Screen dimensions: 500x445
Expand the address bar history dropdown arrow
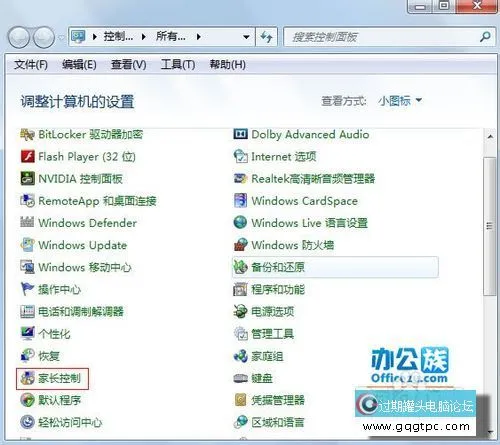(246, 37)
